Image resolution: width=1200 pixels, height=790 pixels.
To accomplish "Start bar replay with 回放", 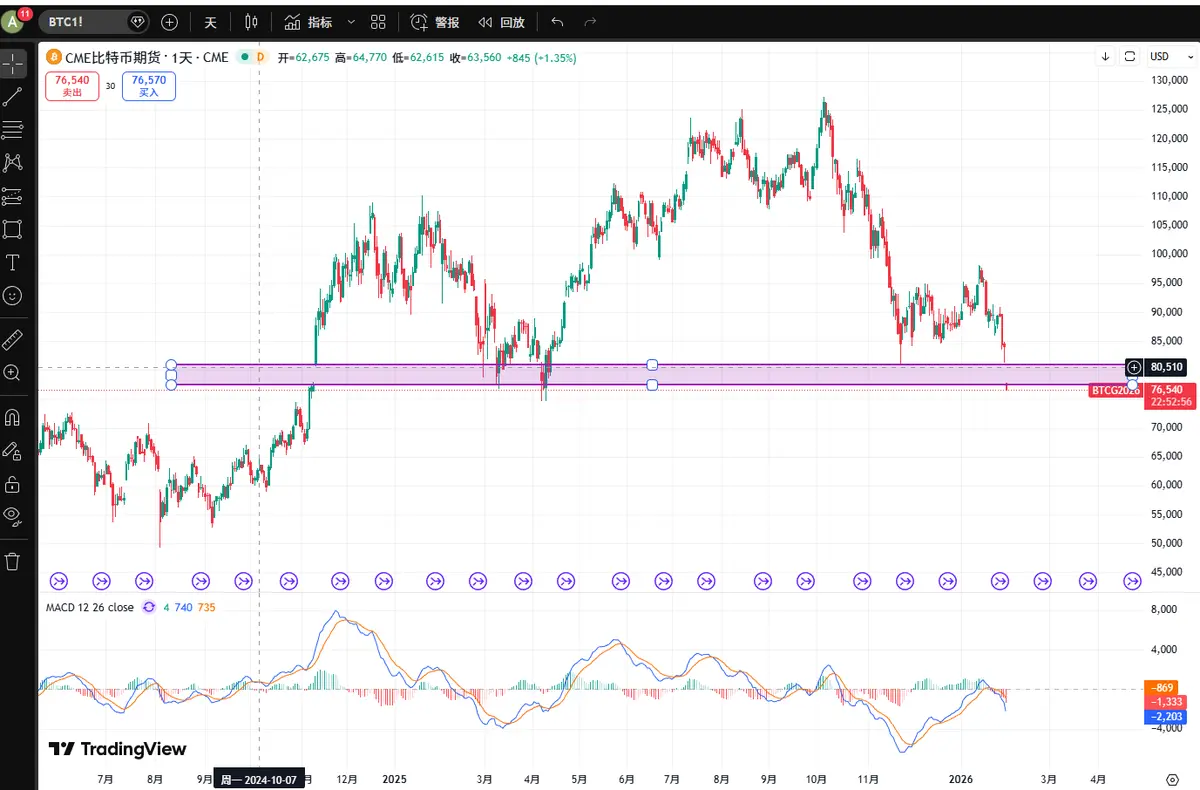I will pyautogui.click(x=501, y=21).
